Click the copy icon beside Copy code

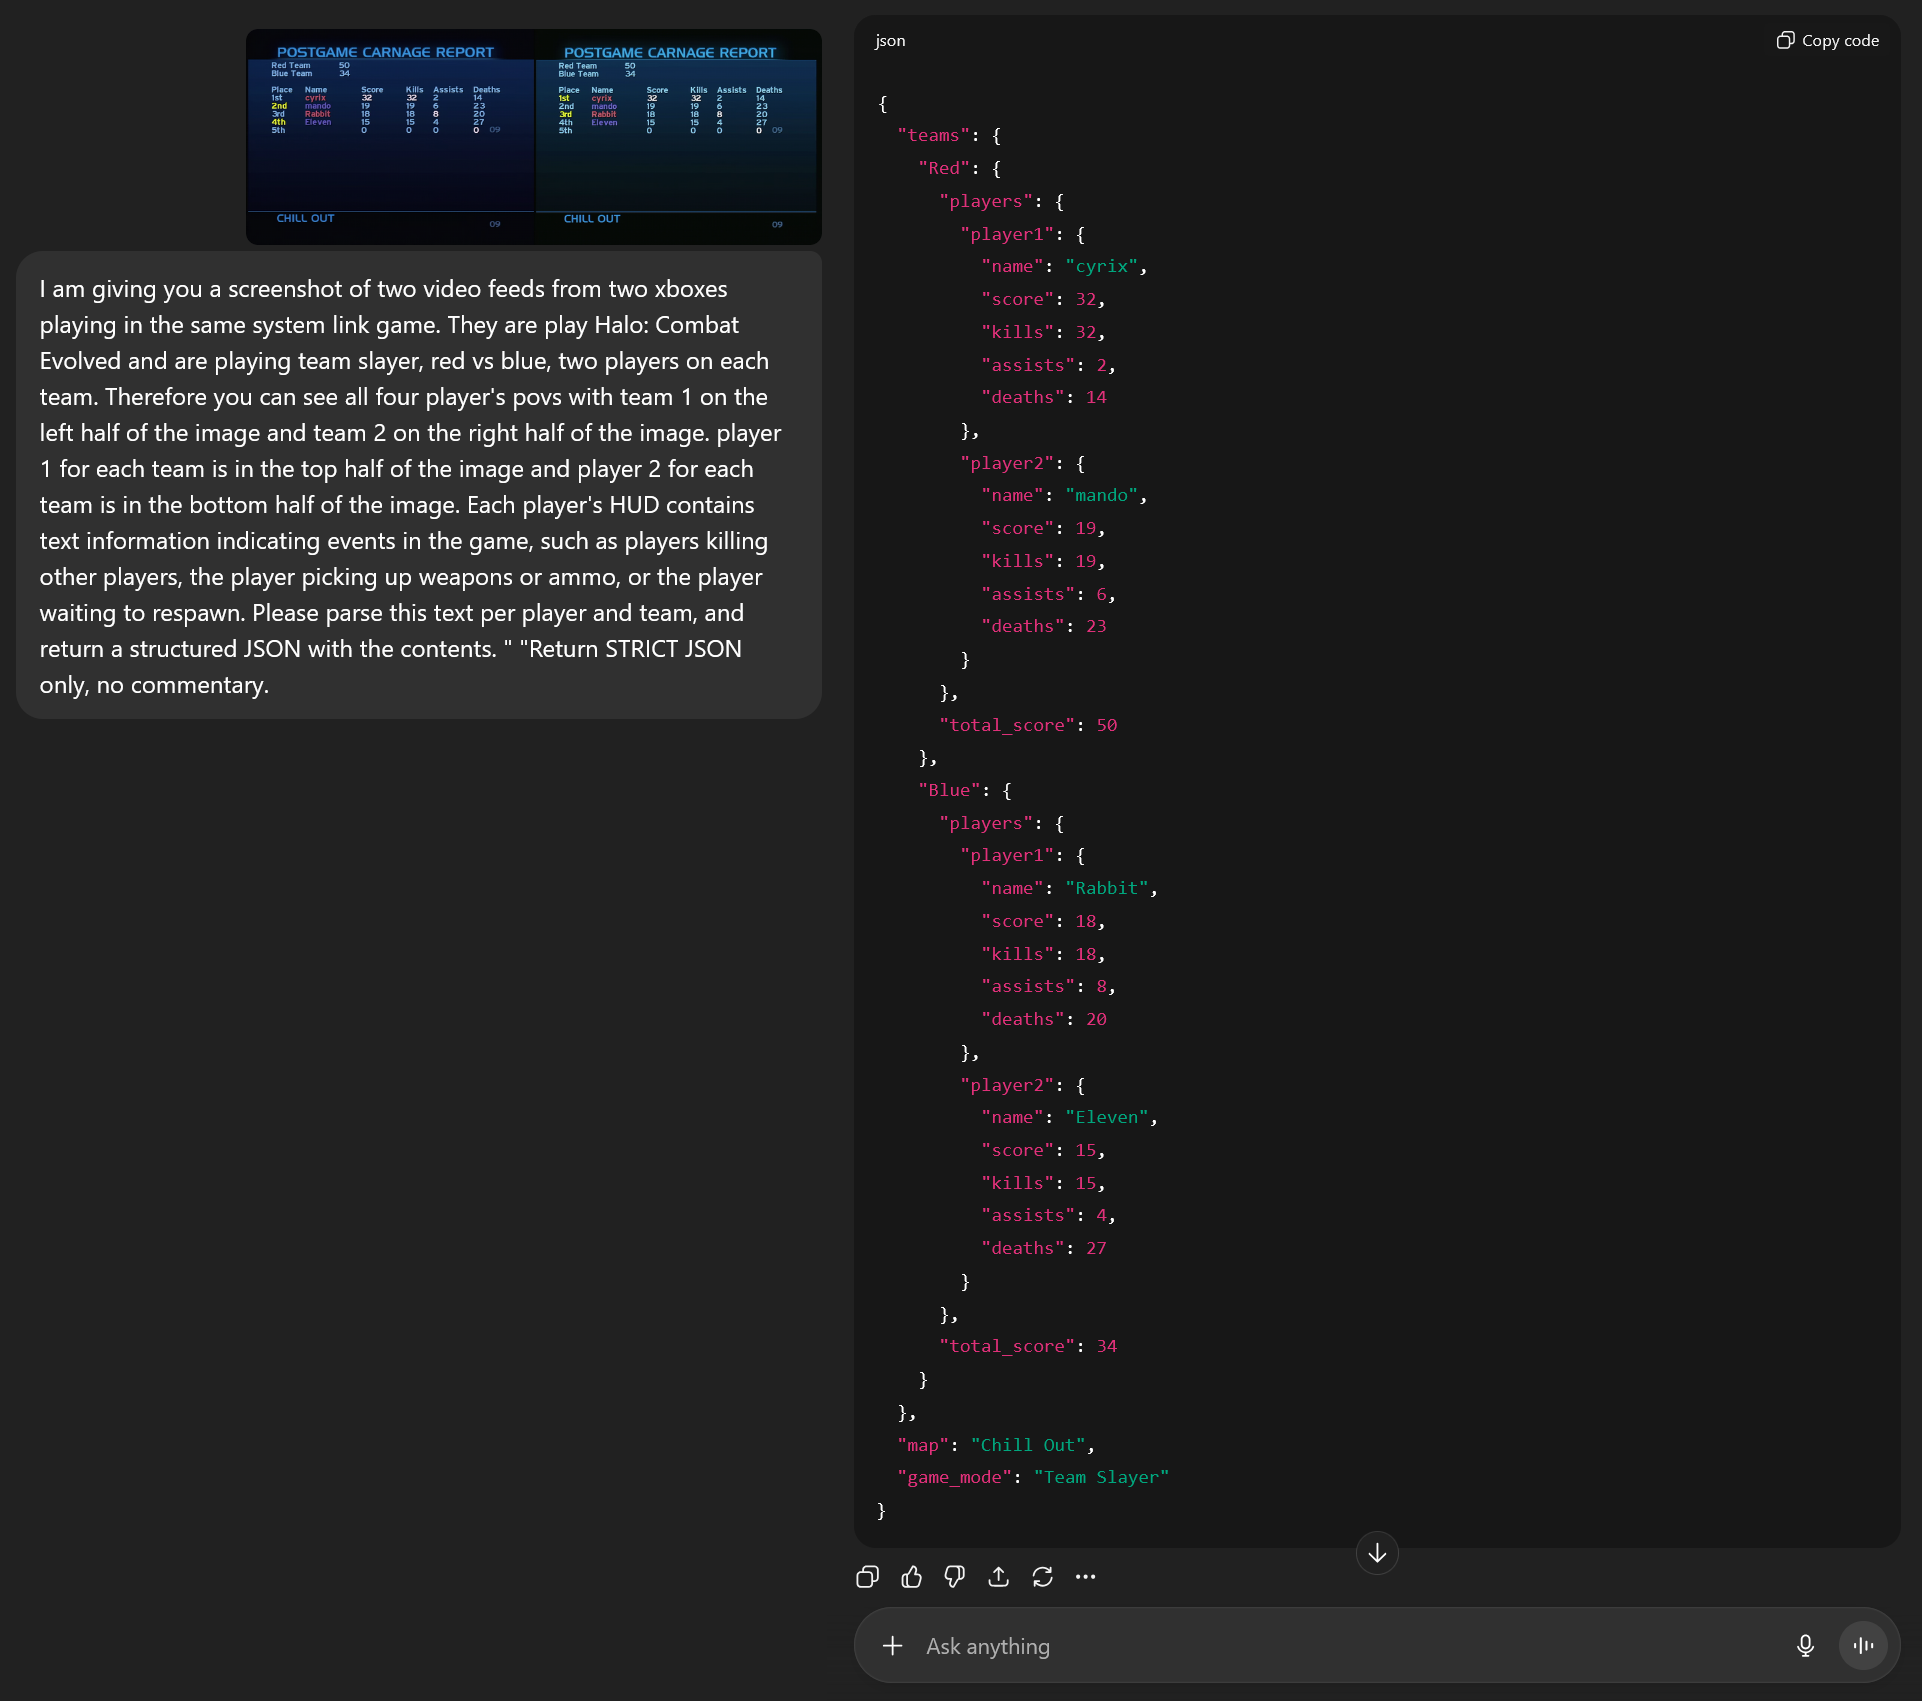[1785, 41]
